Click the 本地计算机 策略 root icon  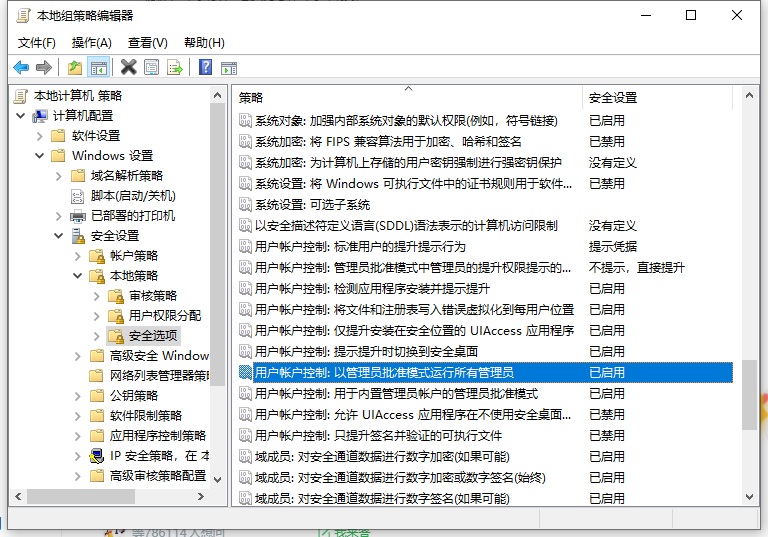coord(20,96)
